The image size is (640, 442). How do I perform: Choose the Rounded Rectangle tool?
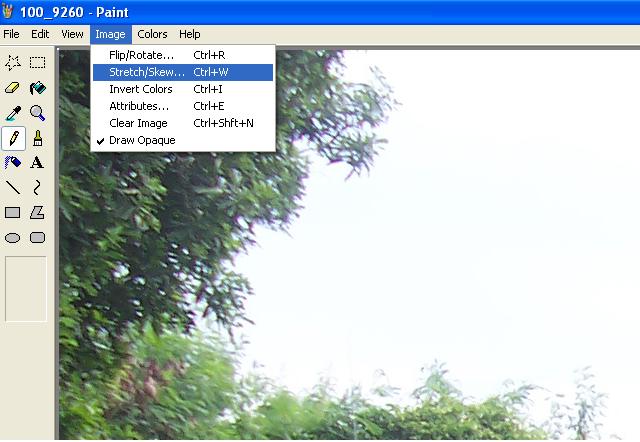38,238
